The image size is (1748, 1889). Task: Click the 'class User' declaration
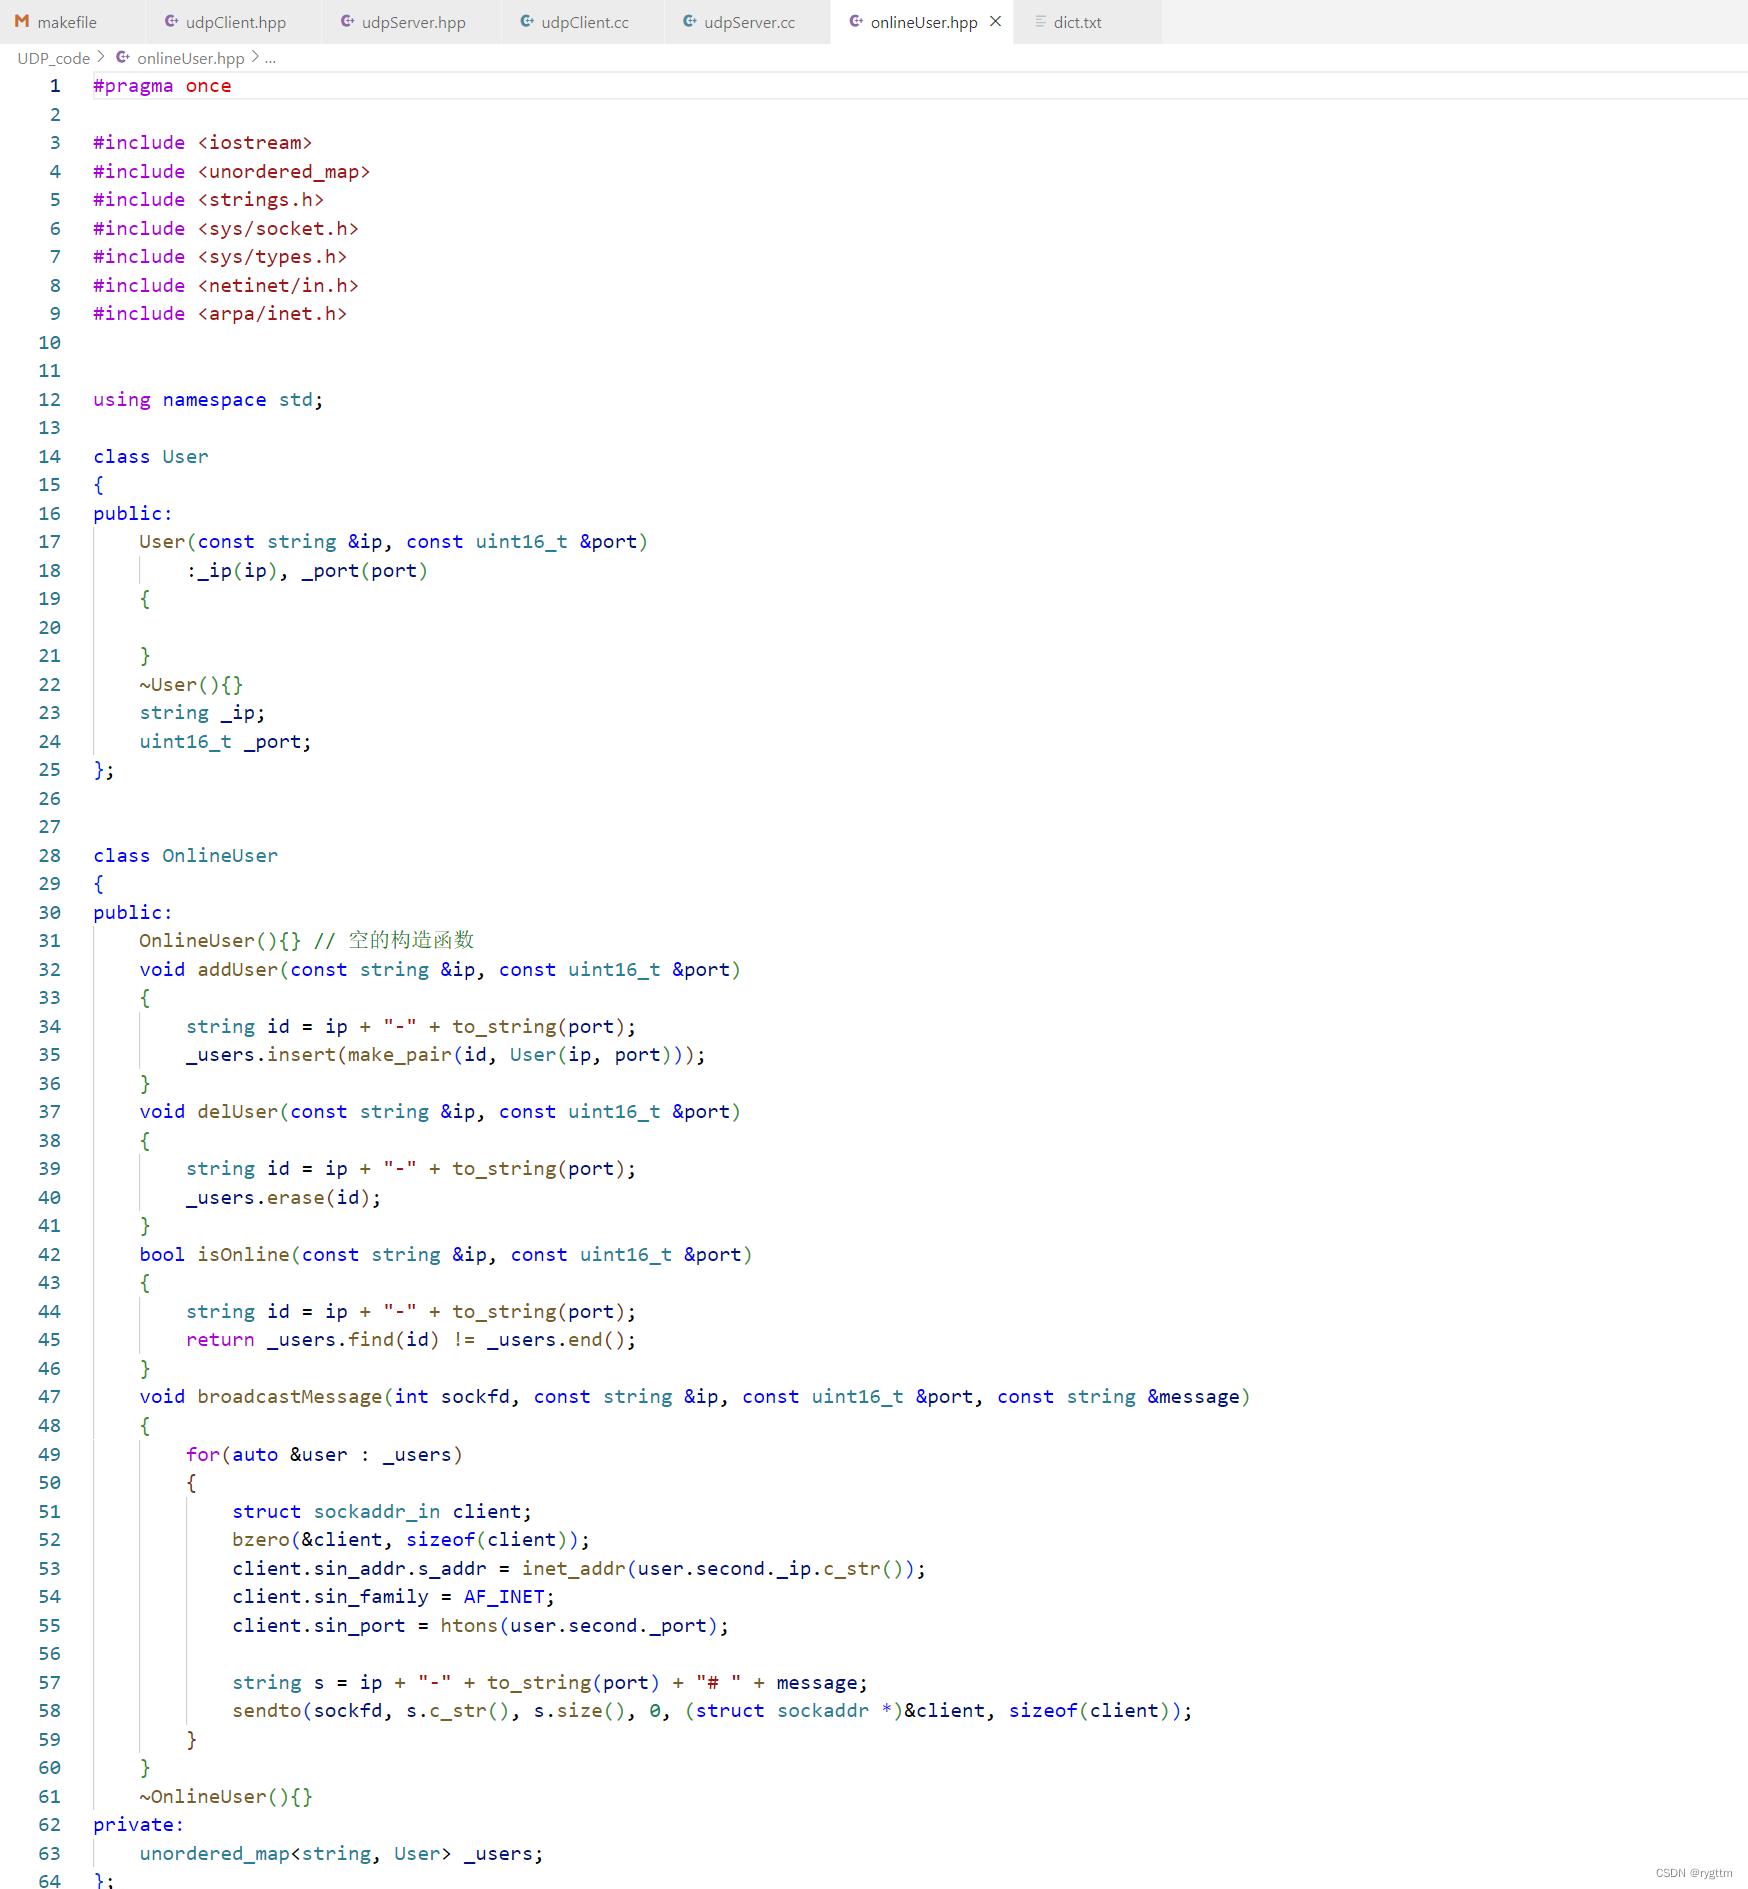click(151, 457)
